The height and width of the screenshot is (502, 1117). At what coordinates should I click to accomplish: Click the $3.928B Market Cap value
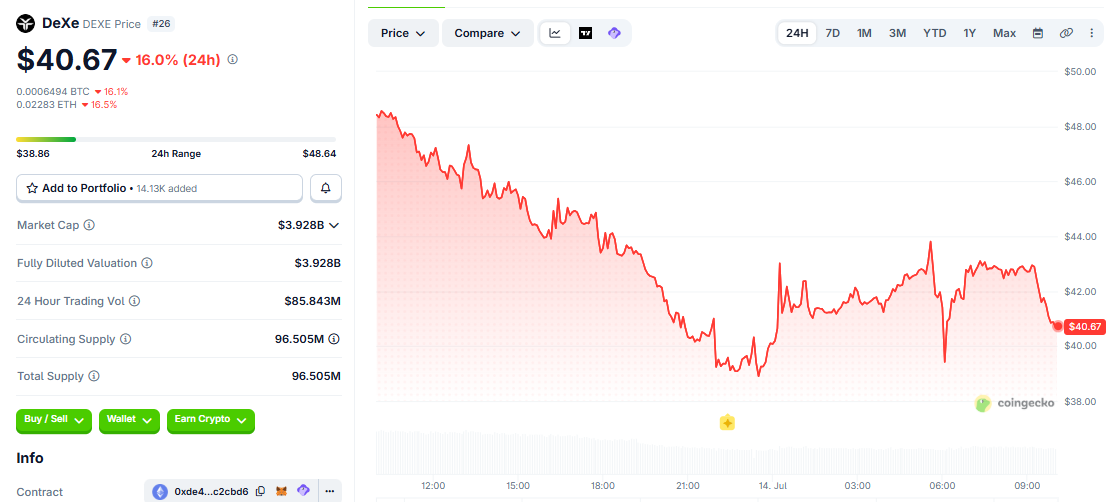301,225
